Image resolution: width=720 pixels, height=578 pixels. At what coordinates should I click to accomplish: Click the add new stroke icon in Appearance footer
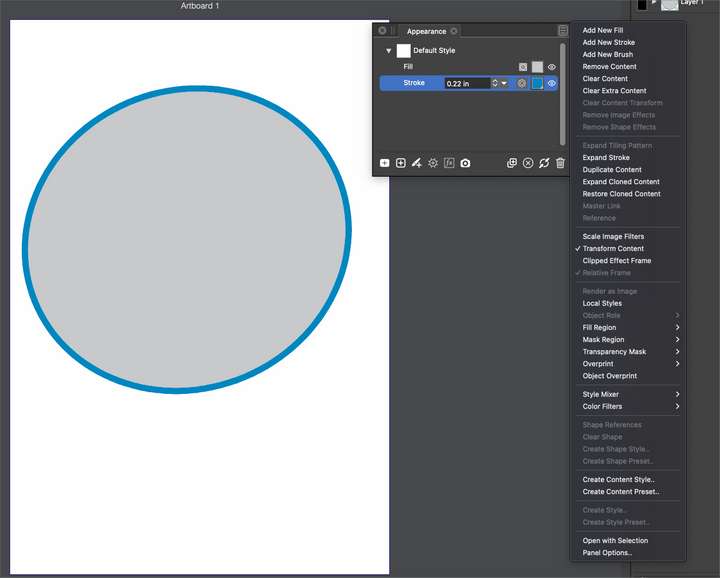pos(401,163)
